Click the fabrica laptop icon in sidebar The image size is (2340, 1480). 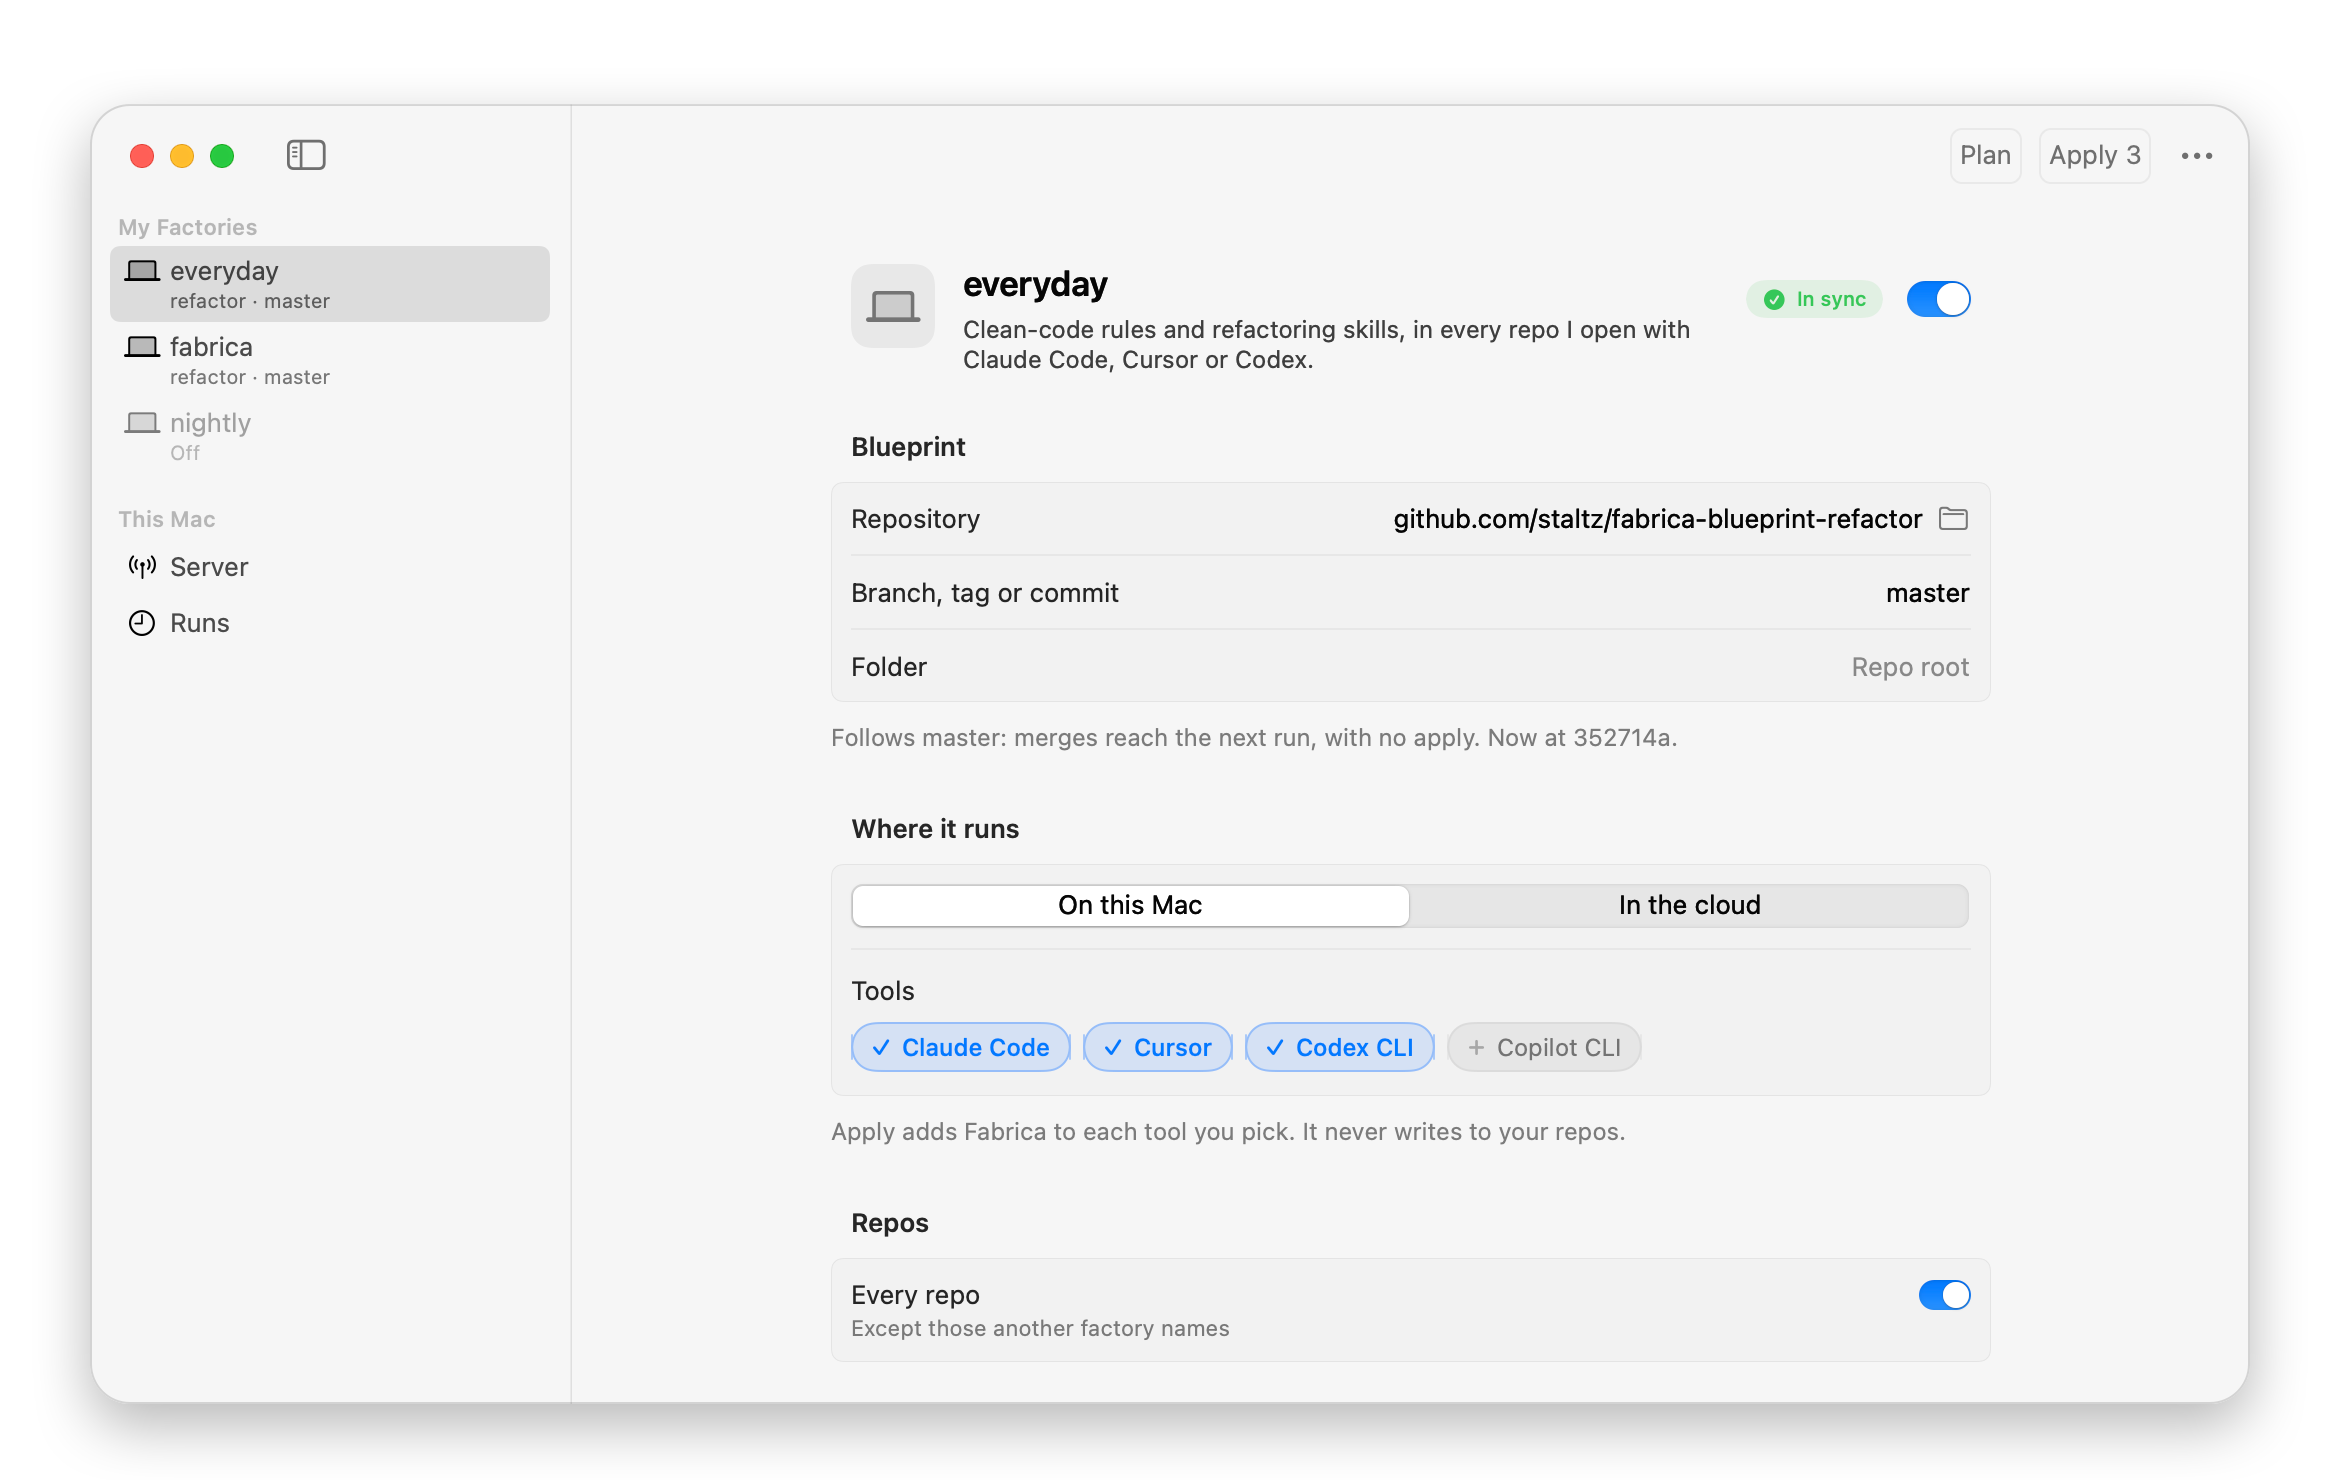(142, 347)
